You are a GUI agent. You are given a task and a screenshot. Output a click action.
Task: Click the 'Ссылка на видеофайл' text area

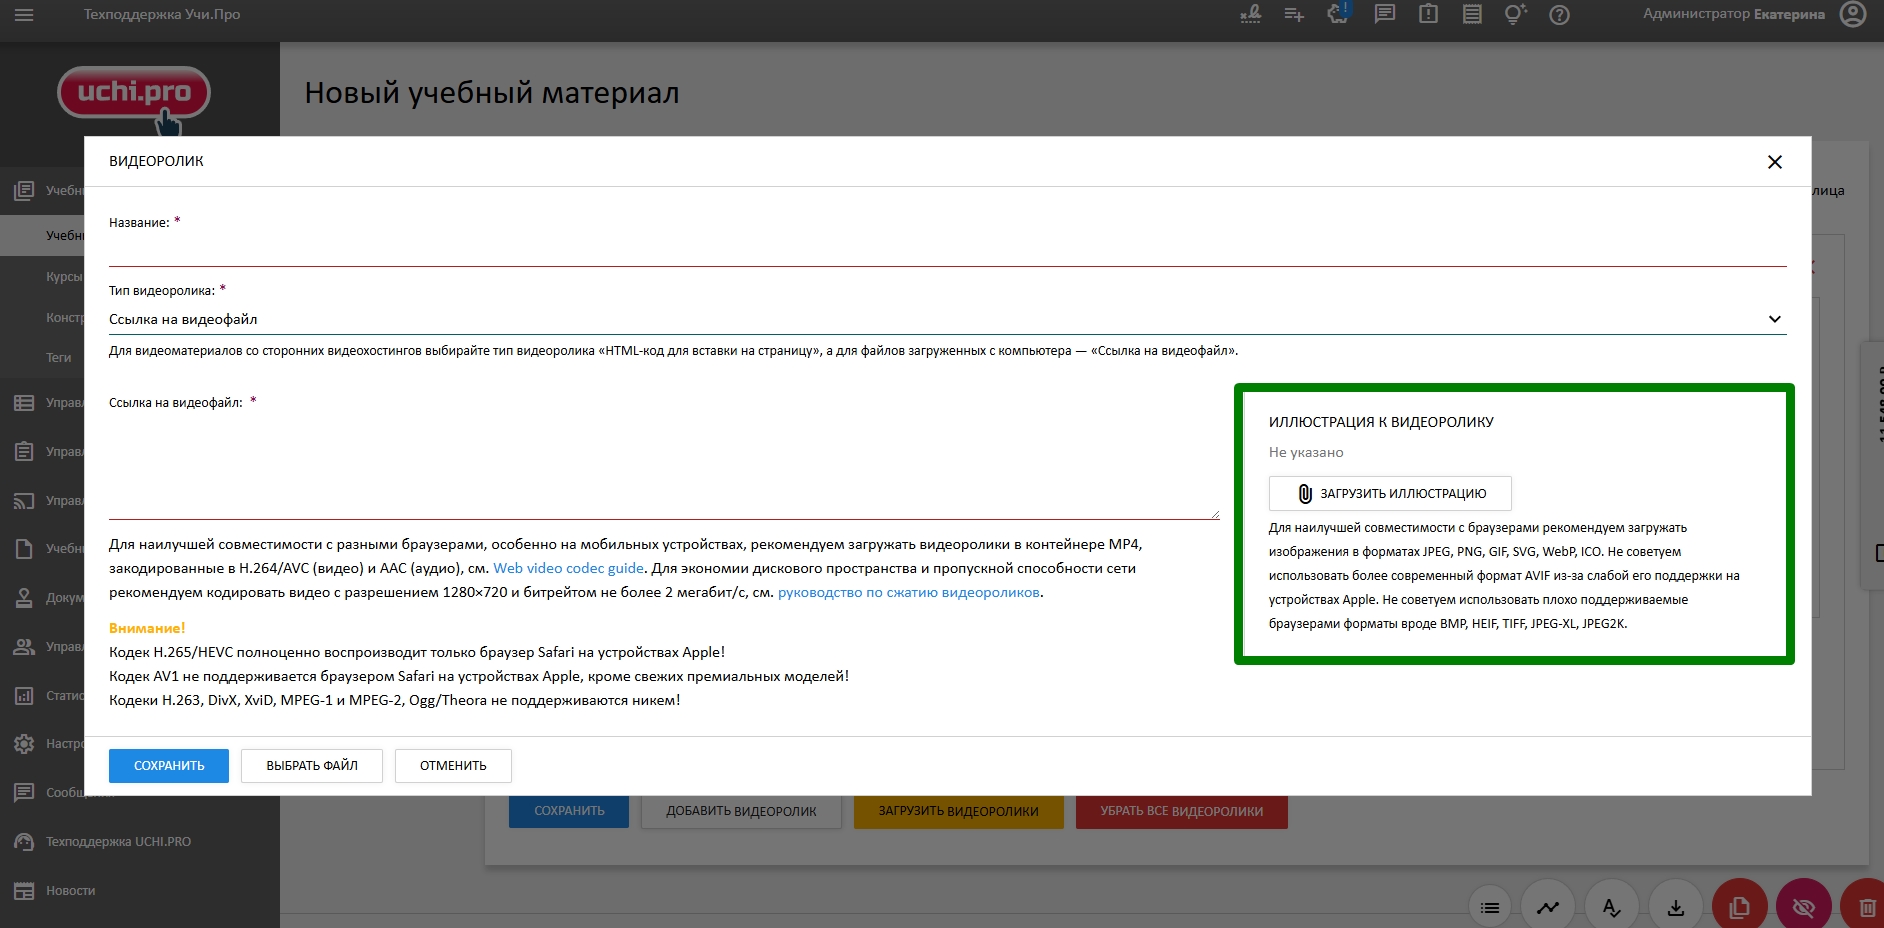point(663,465)
